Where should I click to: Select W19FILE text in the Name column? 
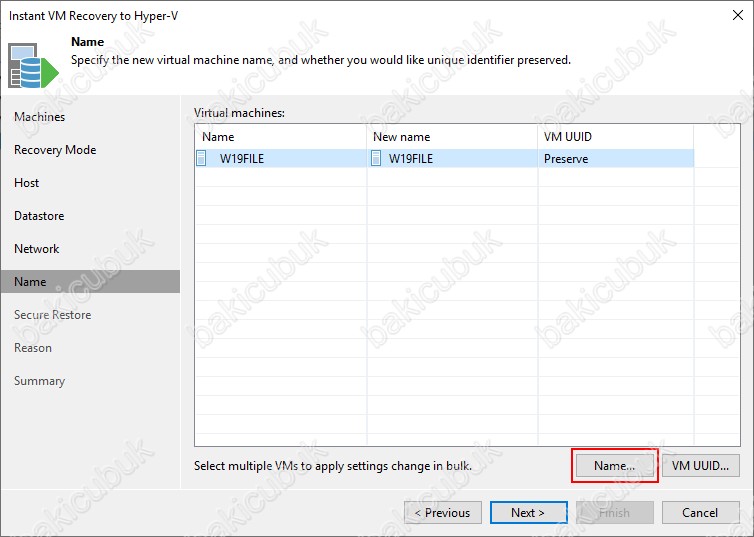coord(241,159)
